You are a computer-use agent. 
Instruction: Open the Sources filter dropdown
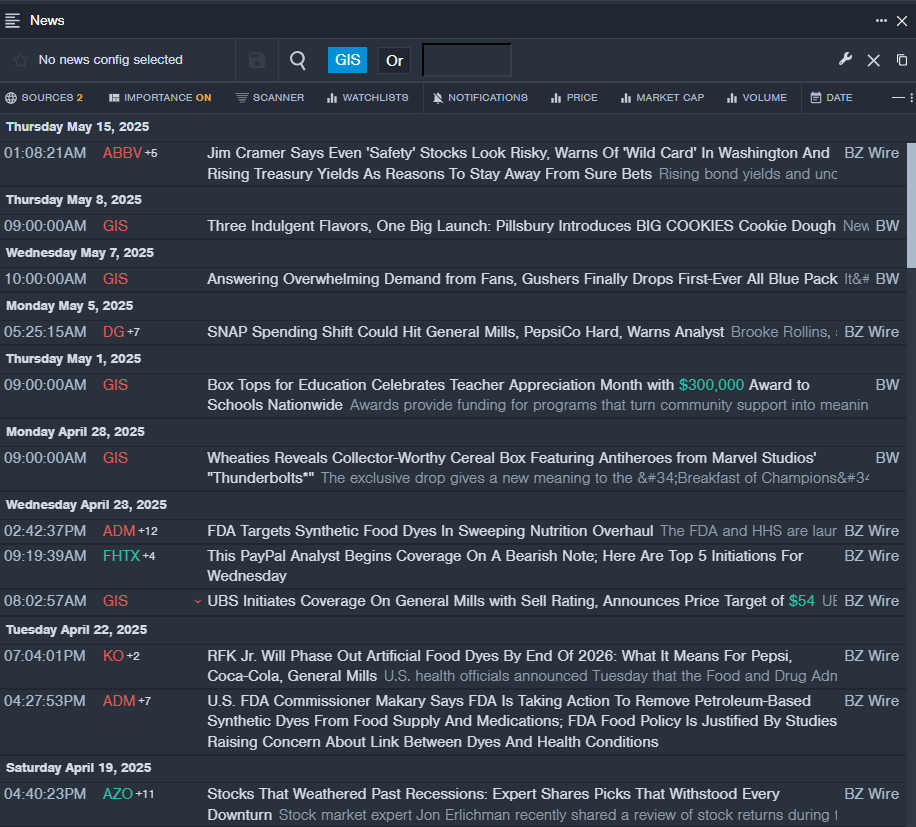pyautogui.click(x=44, y=98)
